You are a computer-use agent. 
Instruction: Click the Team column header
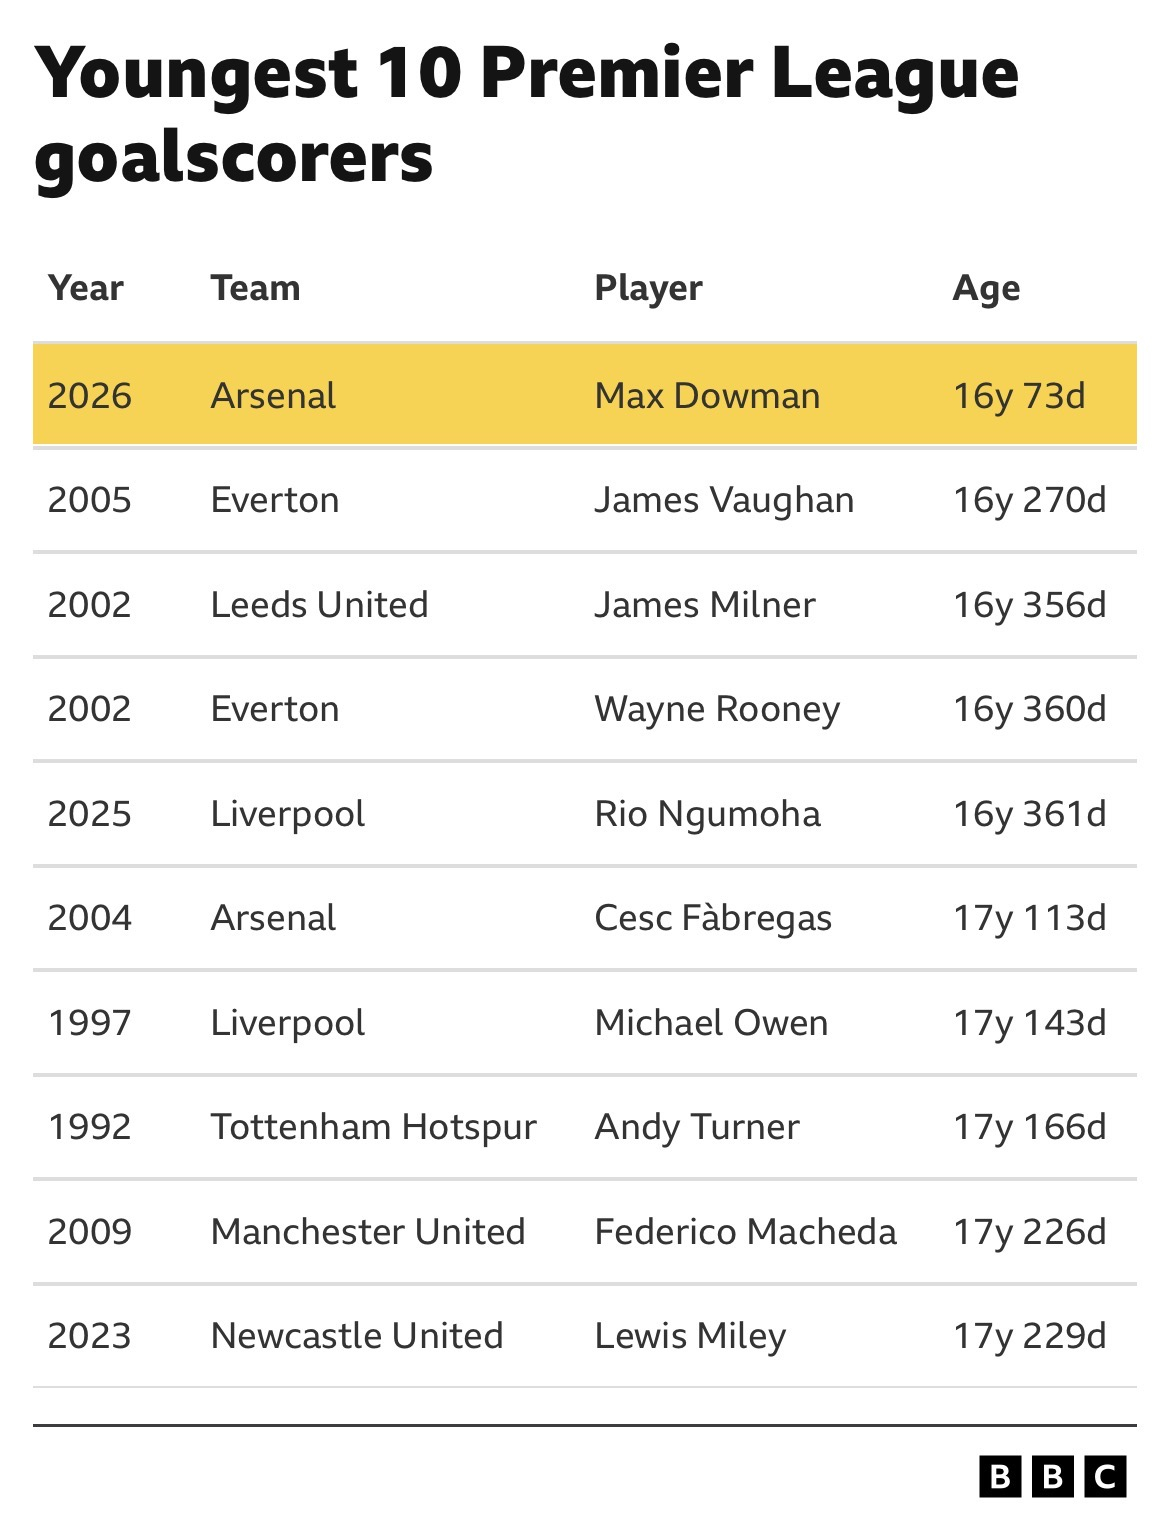point(255,288)
